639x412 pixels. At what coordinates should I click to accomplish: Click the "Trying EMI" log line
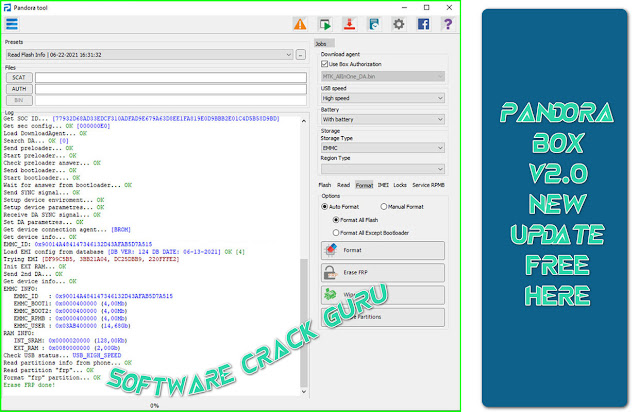click(x=91, y=259)
